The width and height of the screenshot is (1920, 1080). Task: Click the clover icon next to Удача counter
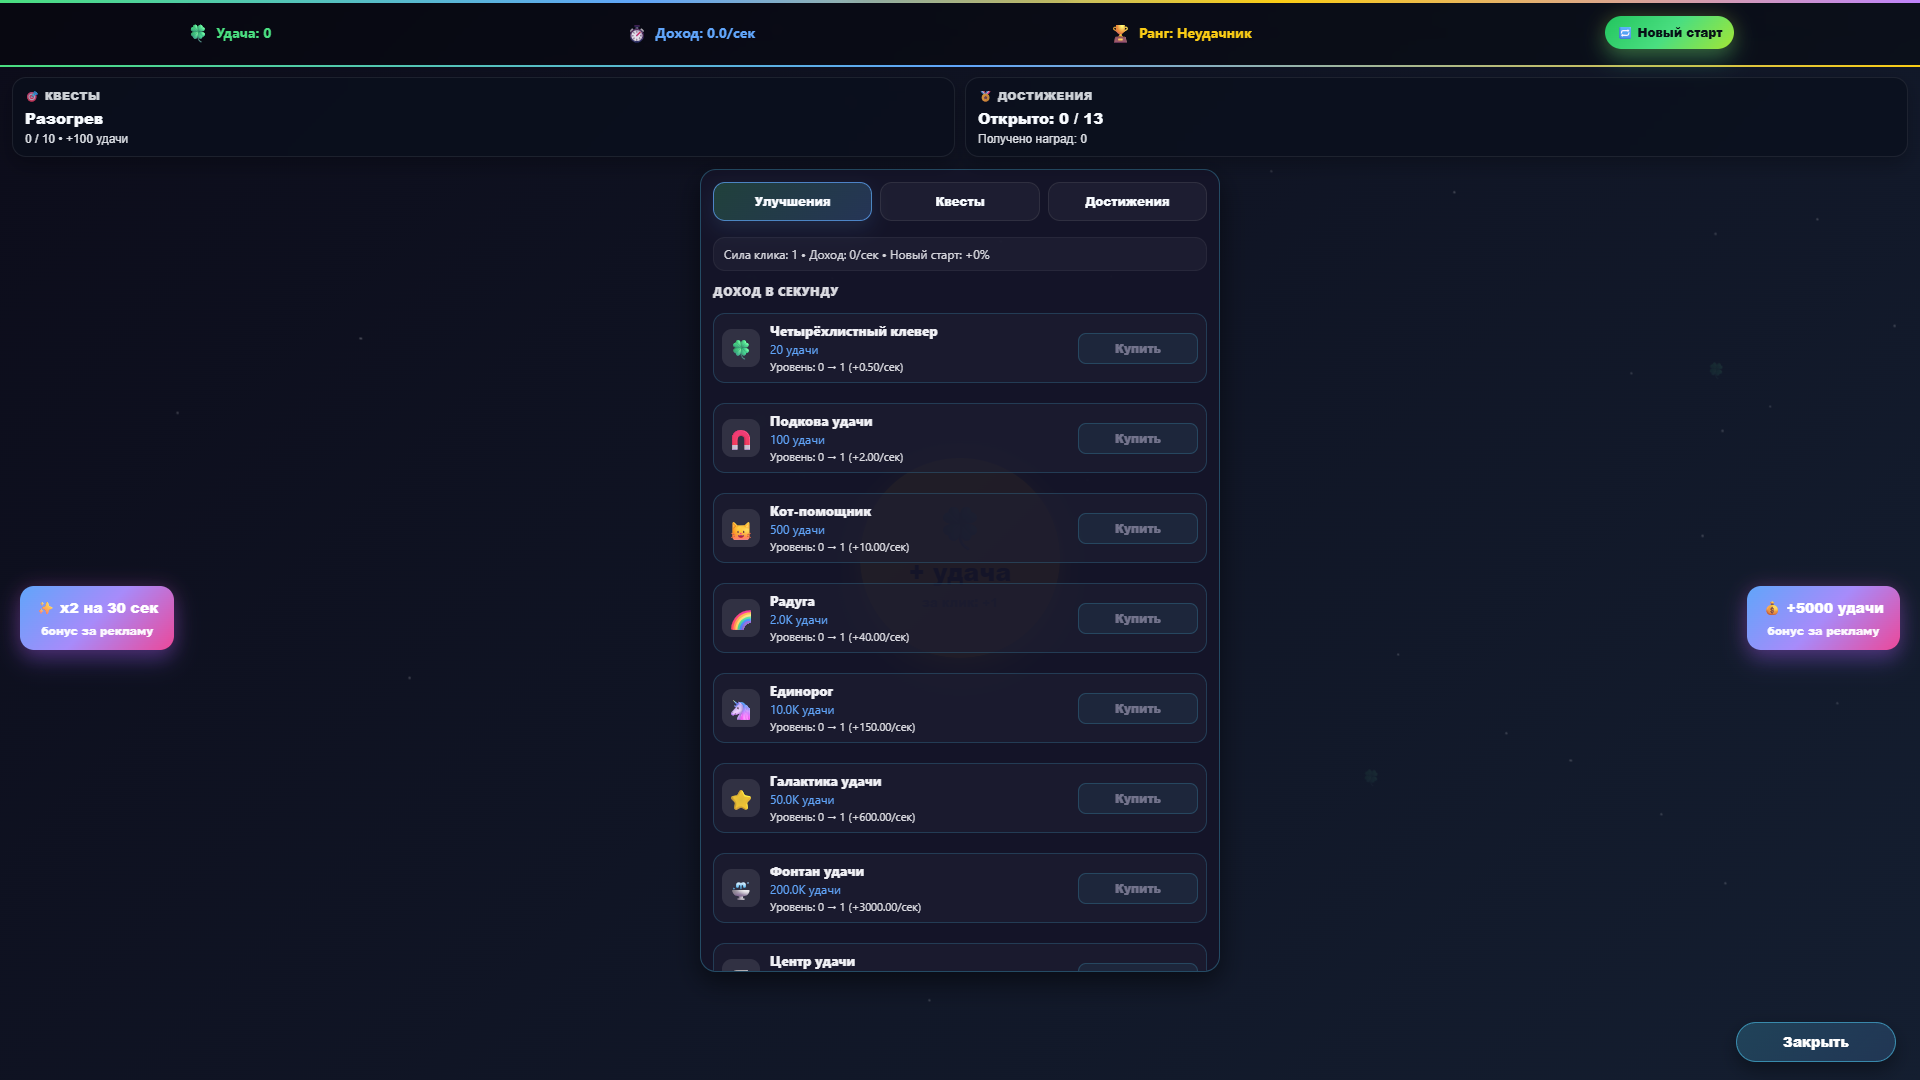coord(198,33)
